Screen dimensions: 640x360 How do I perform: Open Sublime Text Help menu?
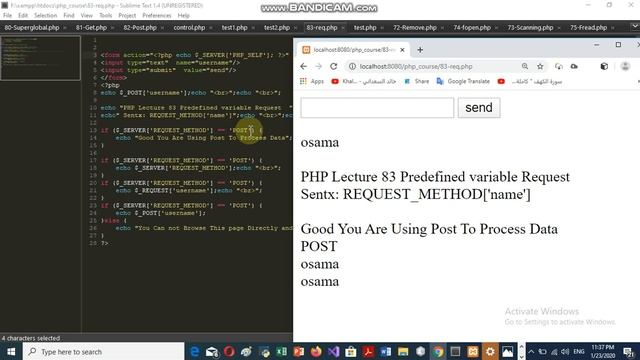tap(184, 16)
